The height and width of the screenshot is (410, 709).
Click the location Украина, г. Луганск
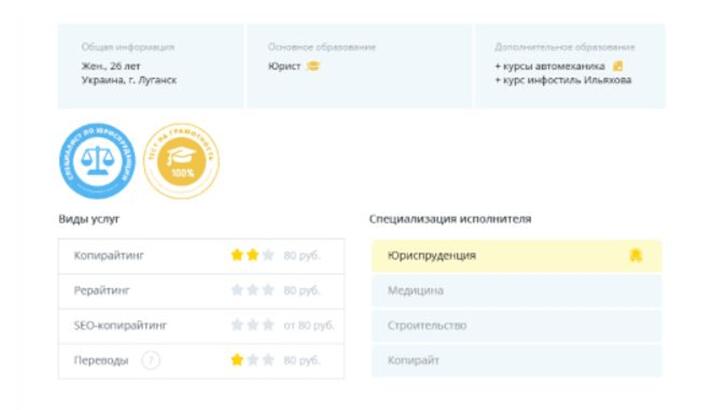(x=129, y=80)
